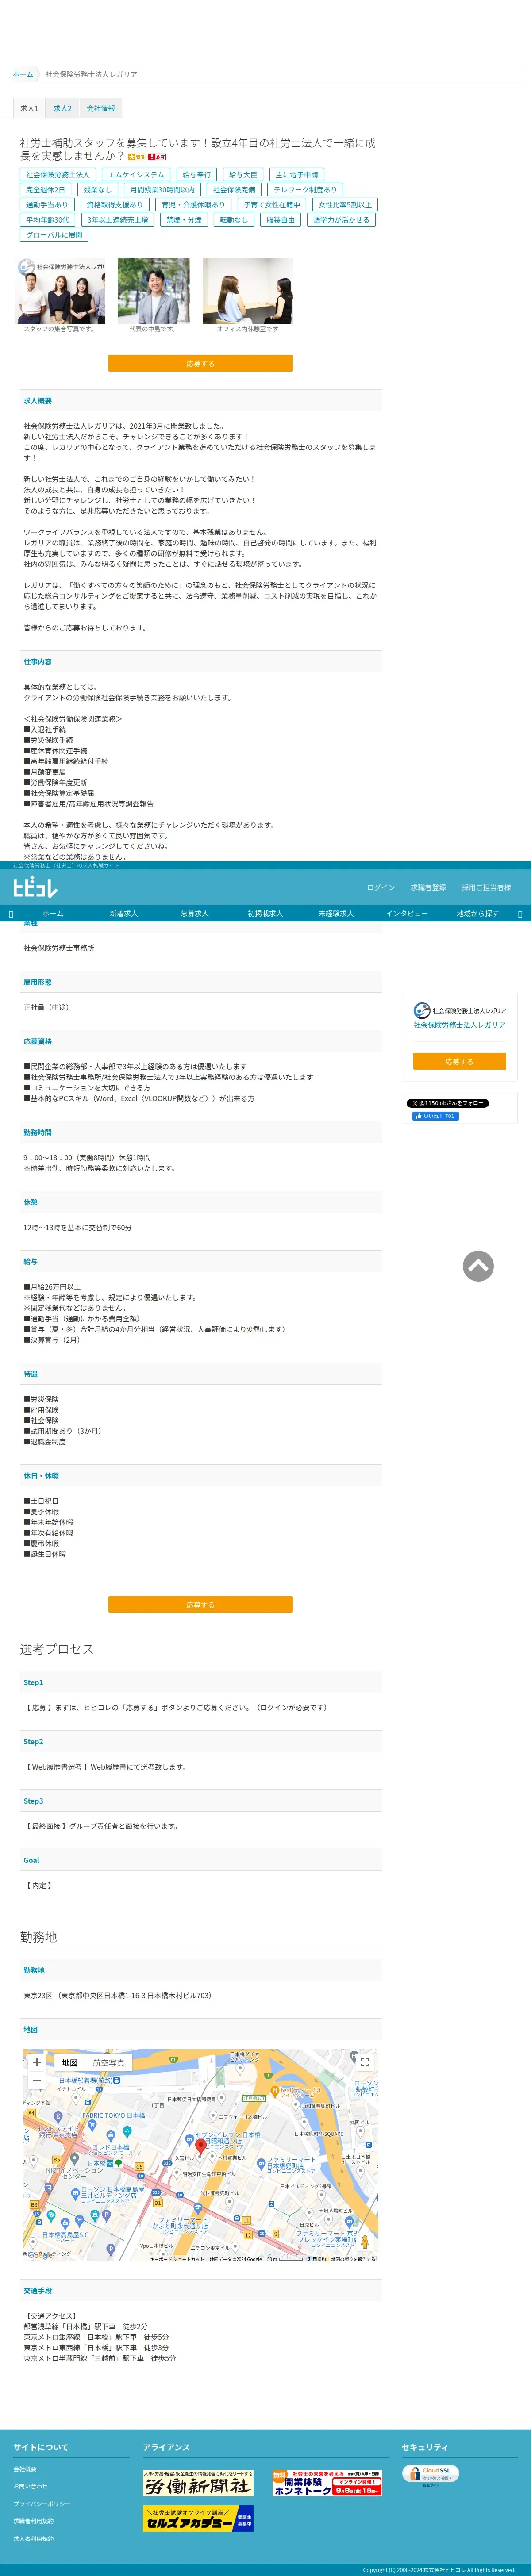Click the セルズアカデミー alliance banner

(x=198, y=2518)
